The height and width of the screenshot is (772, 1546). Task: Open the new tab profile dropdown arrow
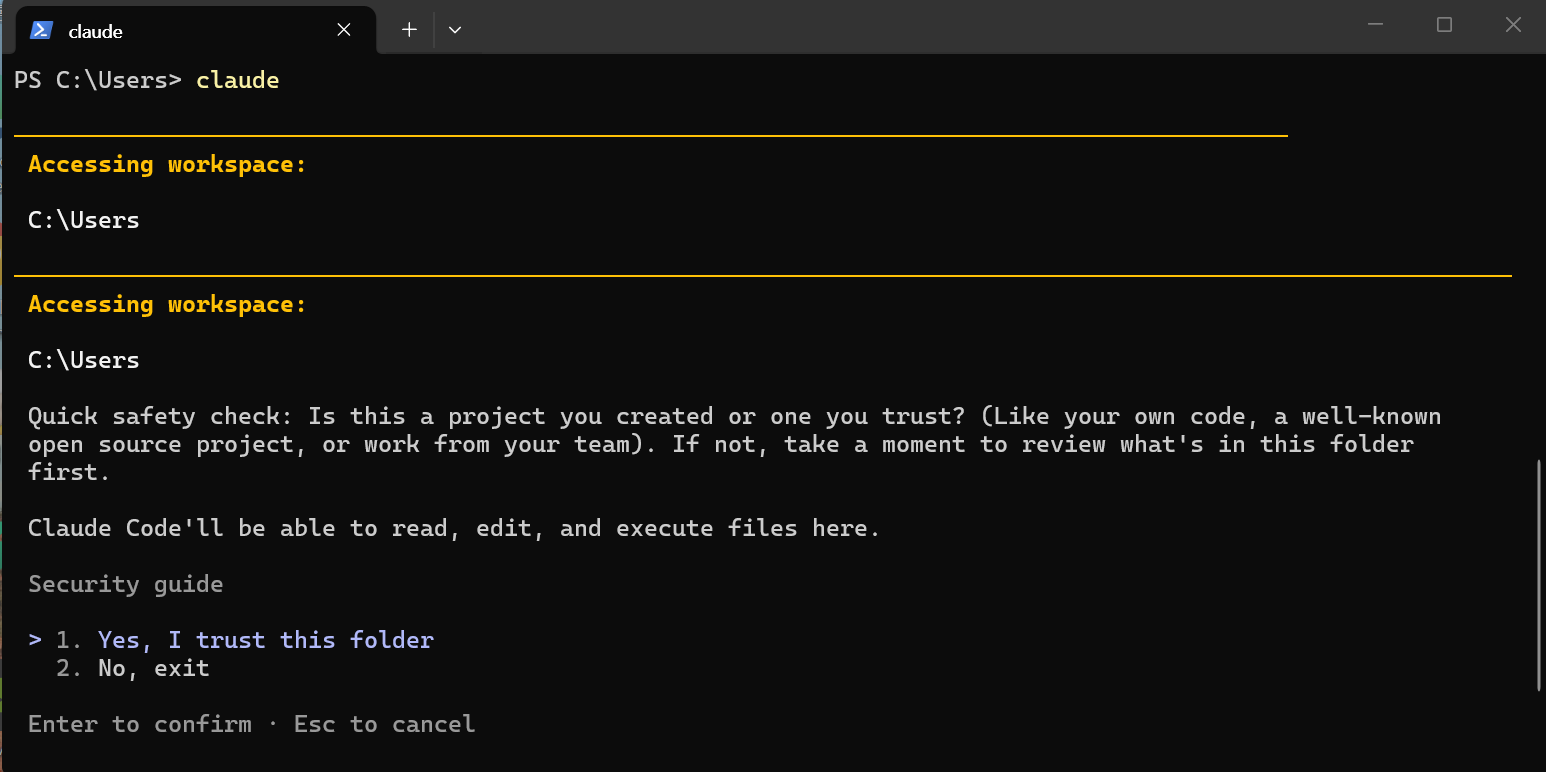pos(455,30)
